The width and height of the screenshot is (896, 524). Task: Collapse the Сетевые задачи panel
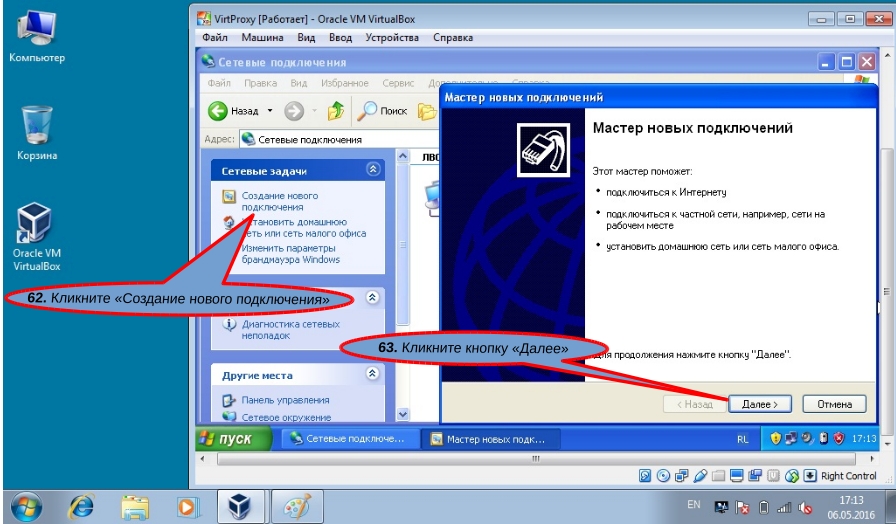373,170
